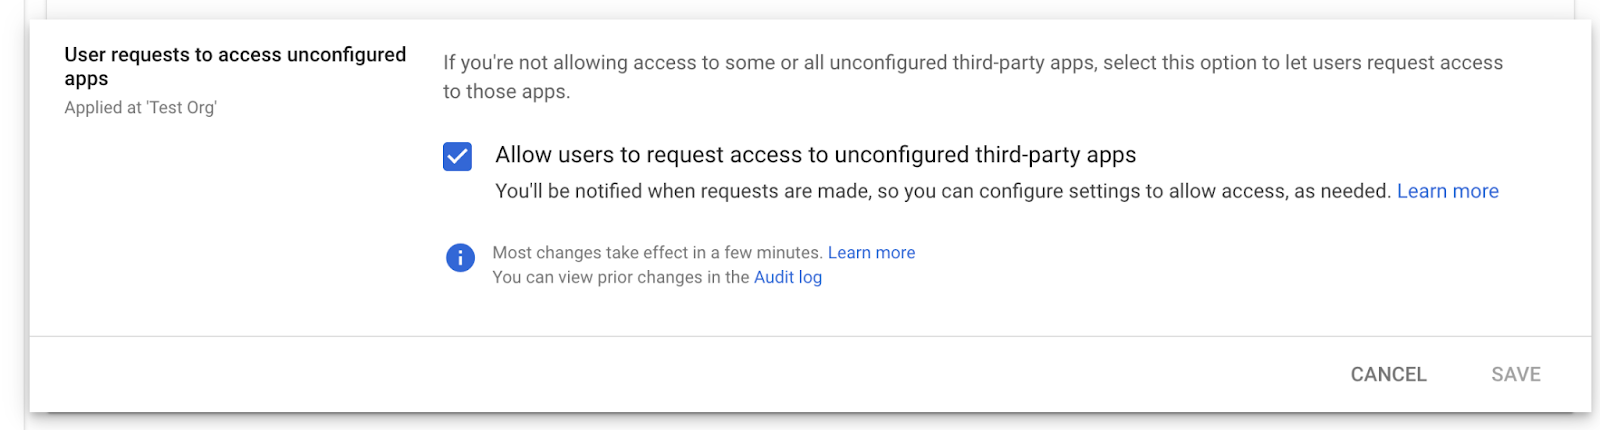The height and width of the screenshot is (430, 1600).
Task: Click the 'You'll be notified when requests' text
Action: (943, 191)
